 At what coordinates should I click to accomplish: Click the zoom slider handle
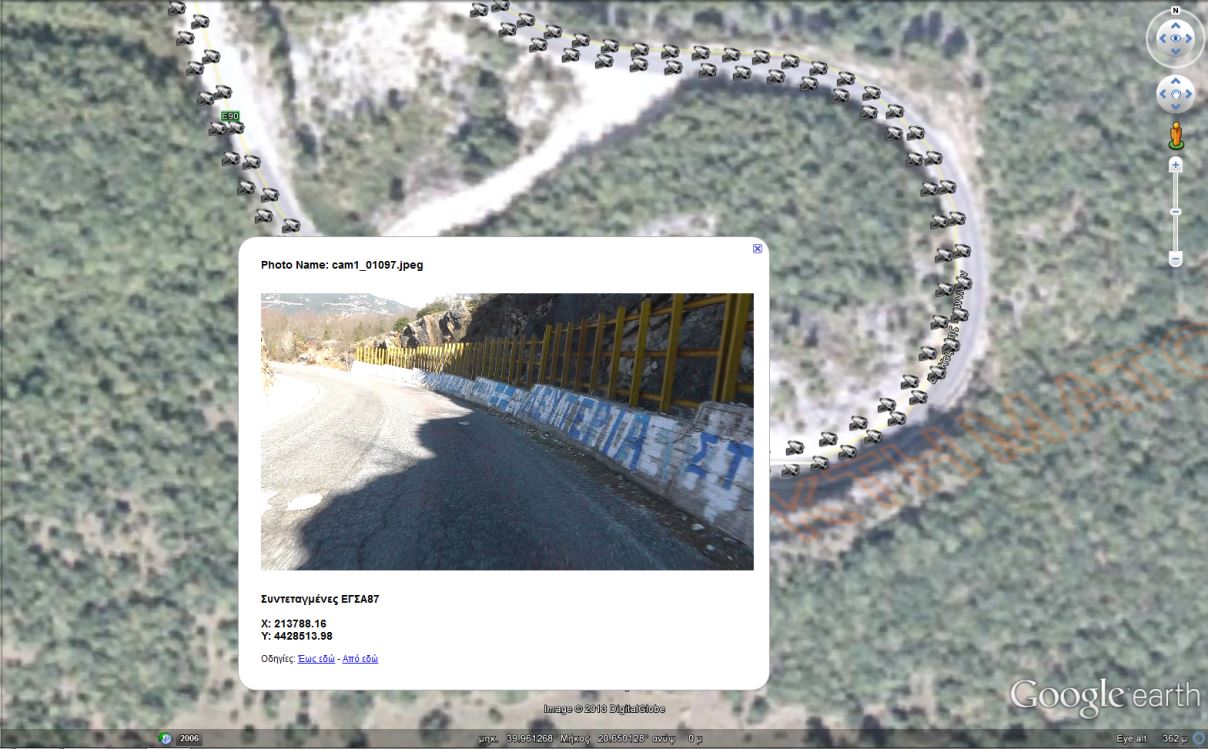point(1176,211)
